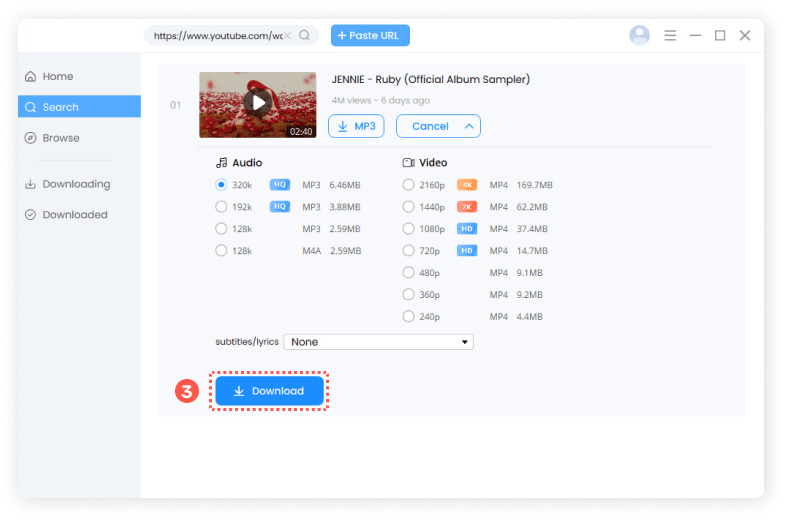The width and height of the screenshot is (786, 520).
Task: Select 320k MP3 audio quality
Action: [x=221, y=185]
